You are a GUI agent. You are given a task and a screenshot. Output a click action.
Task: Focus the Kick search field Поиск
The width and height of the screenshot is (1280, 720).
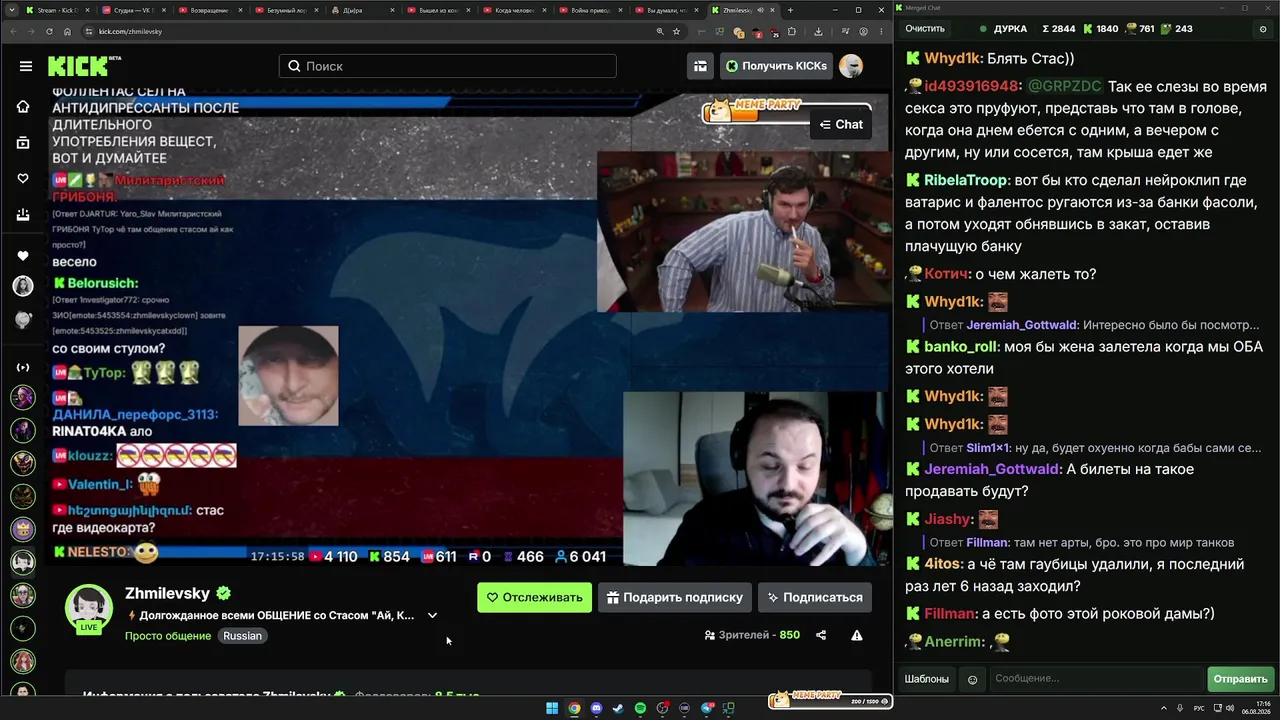[x=448, y=66]
